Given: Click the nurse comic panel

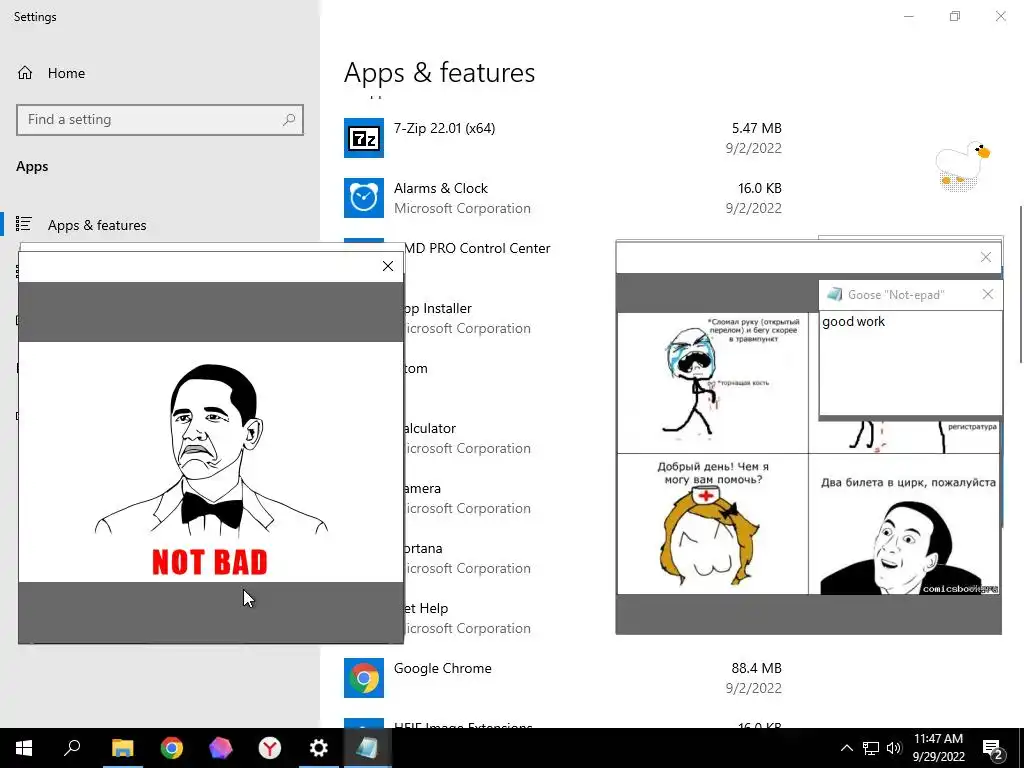Looking at the screenshot, I should point(712,524).
